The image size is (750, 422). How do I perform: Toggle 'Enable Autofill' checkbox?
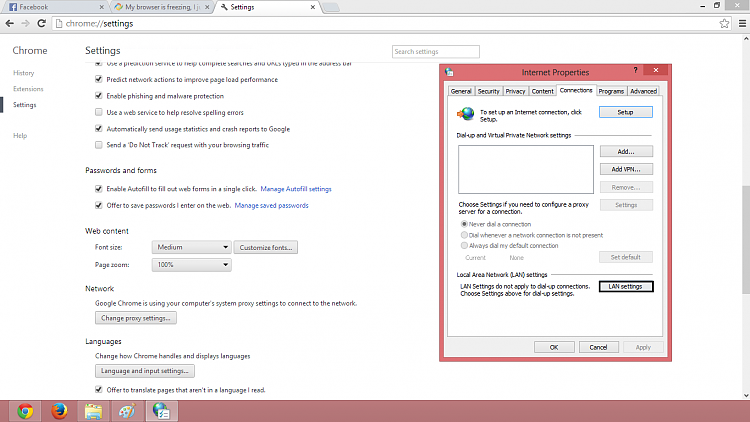pos(99,189)
